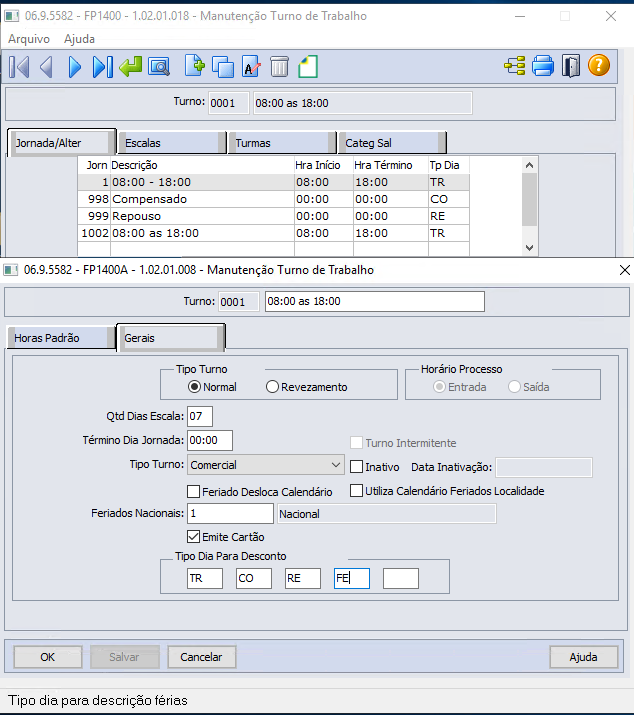This screenshot has width=634, height=715.
Task: Click the dialog Turno description field
Action: point(375,301)
